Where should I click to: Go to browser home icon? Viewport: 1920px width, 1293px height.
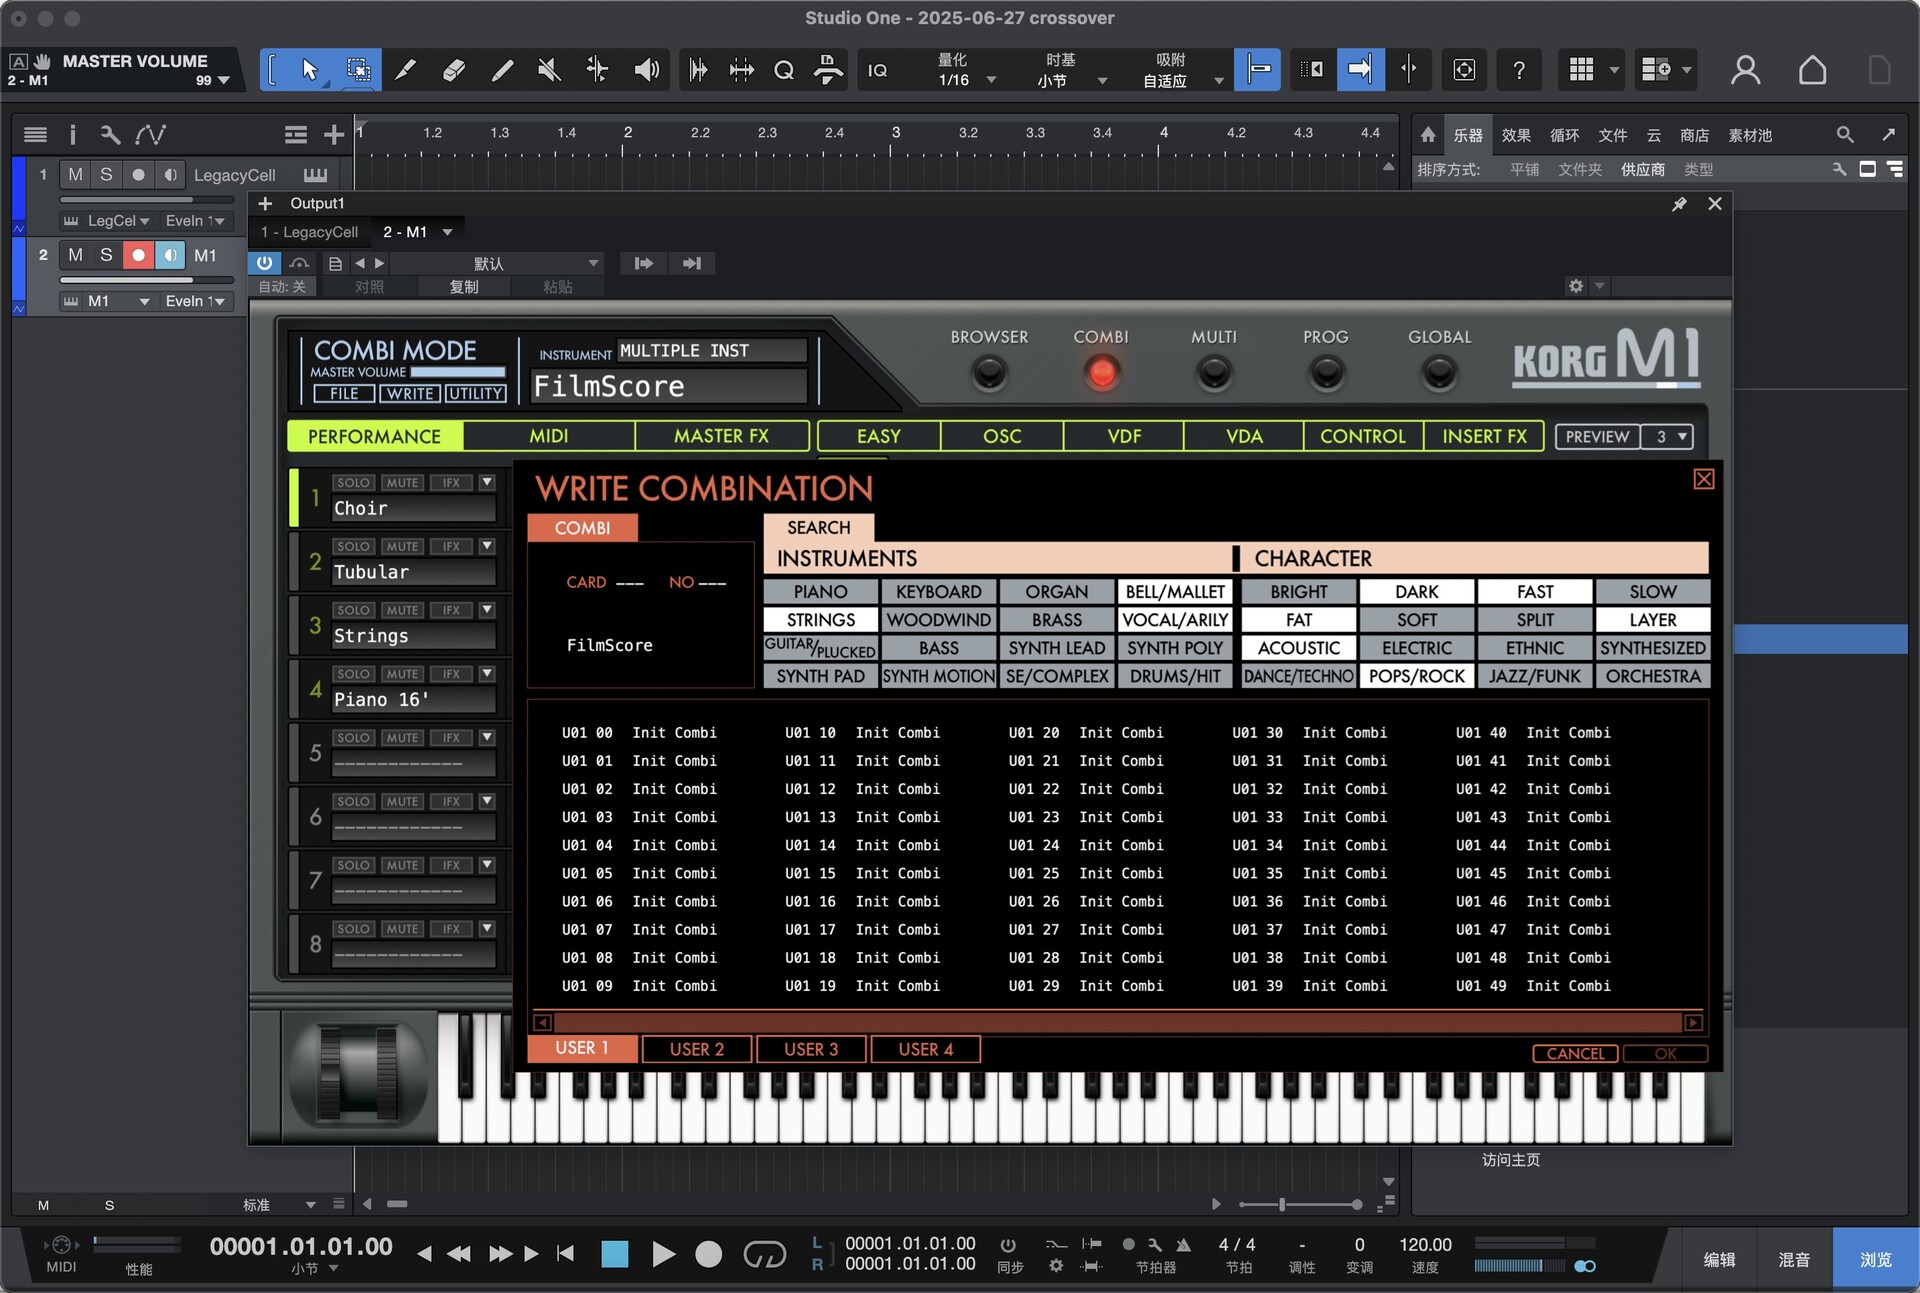coord(1428,134)
